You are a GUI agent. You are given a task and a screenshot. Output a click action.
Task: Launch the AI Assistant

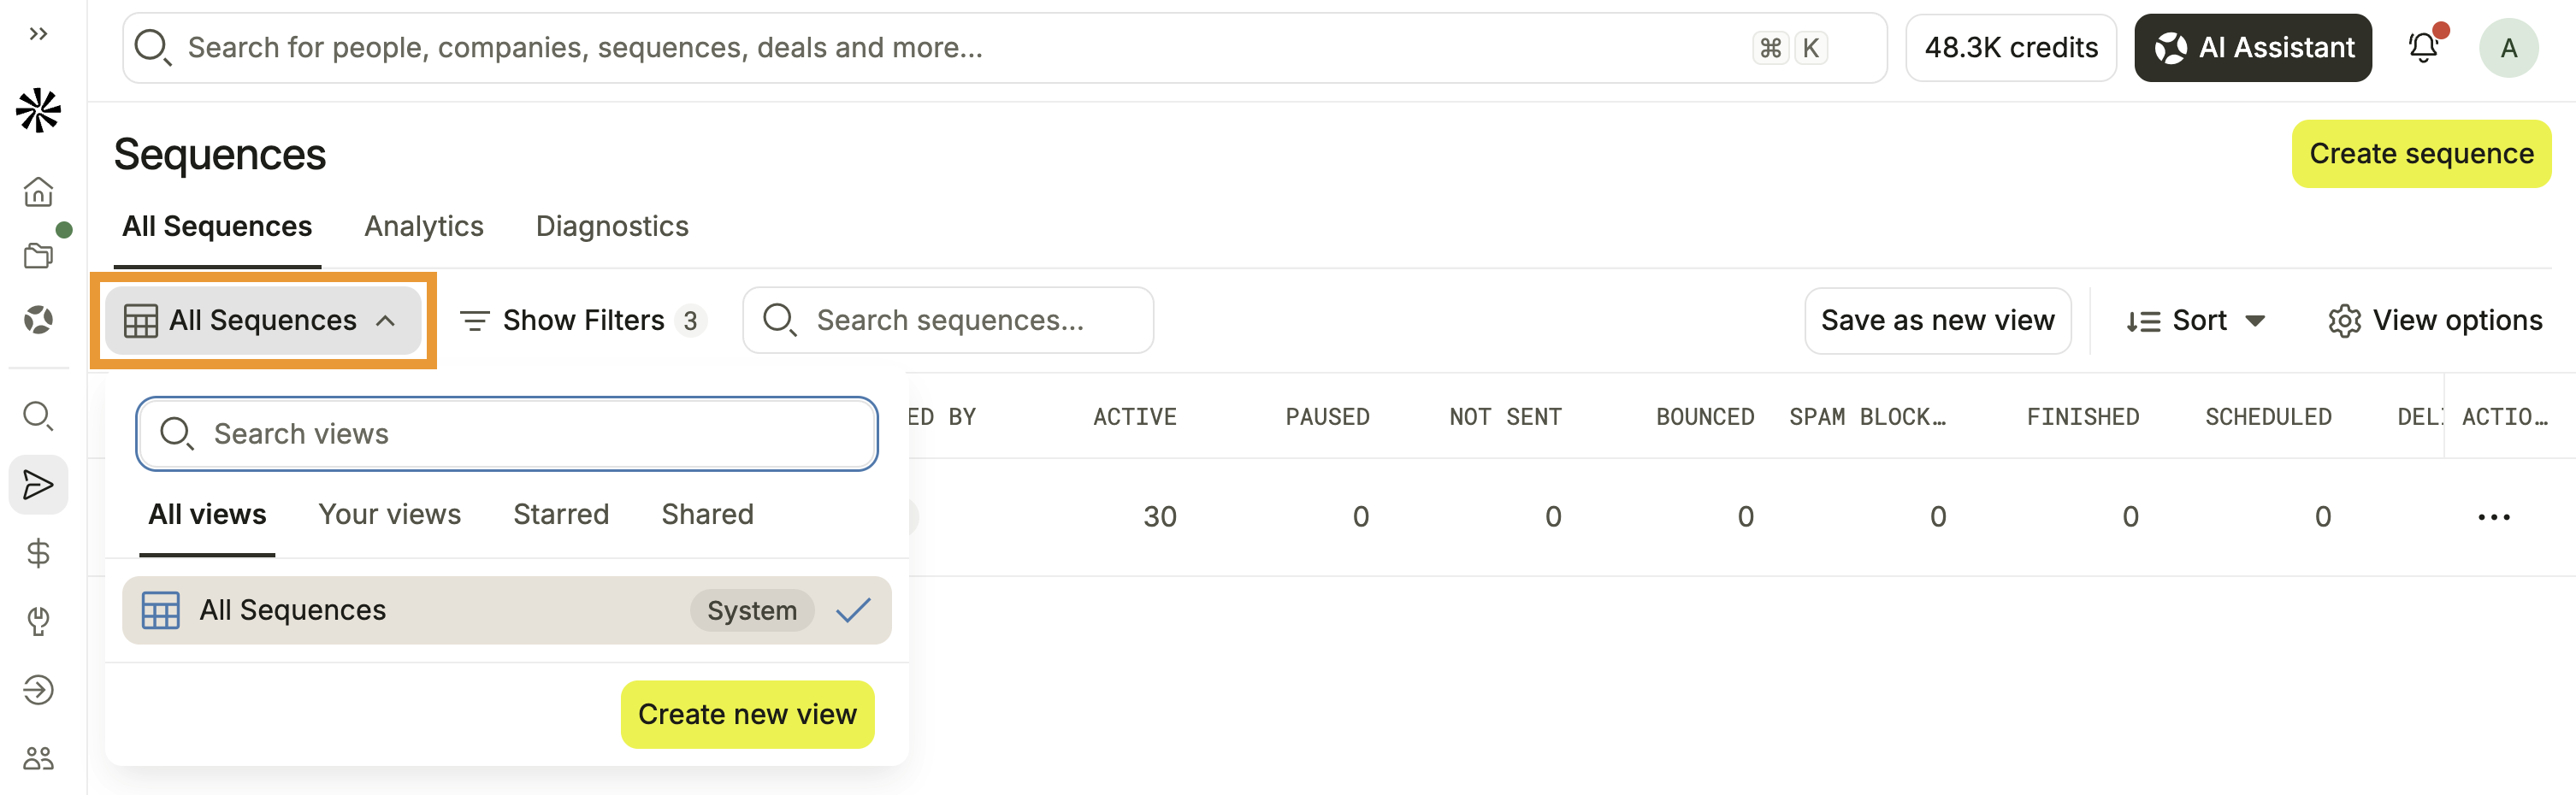[x=2253, y=47]
